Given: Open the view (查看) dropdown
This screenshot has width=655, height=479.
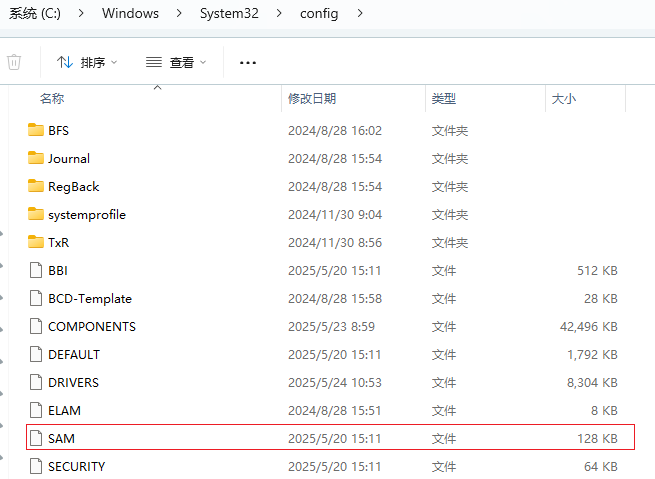Looking at the screenshot, I should click(x=176, y=63).
